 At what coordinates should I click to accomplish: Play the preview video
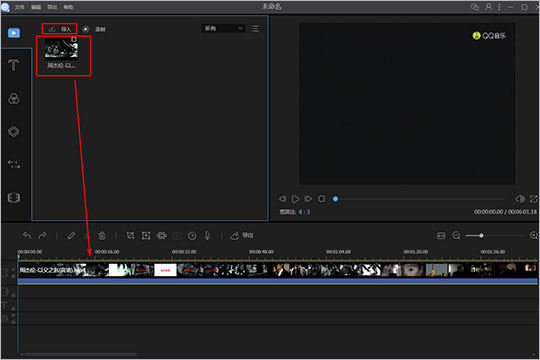[295, 199]
